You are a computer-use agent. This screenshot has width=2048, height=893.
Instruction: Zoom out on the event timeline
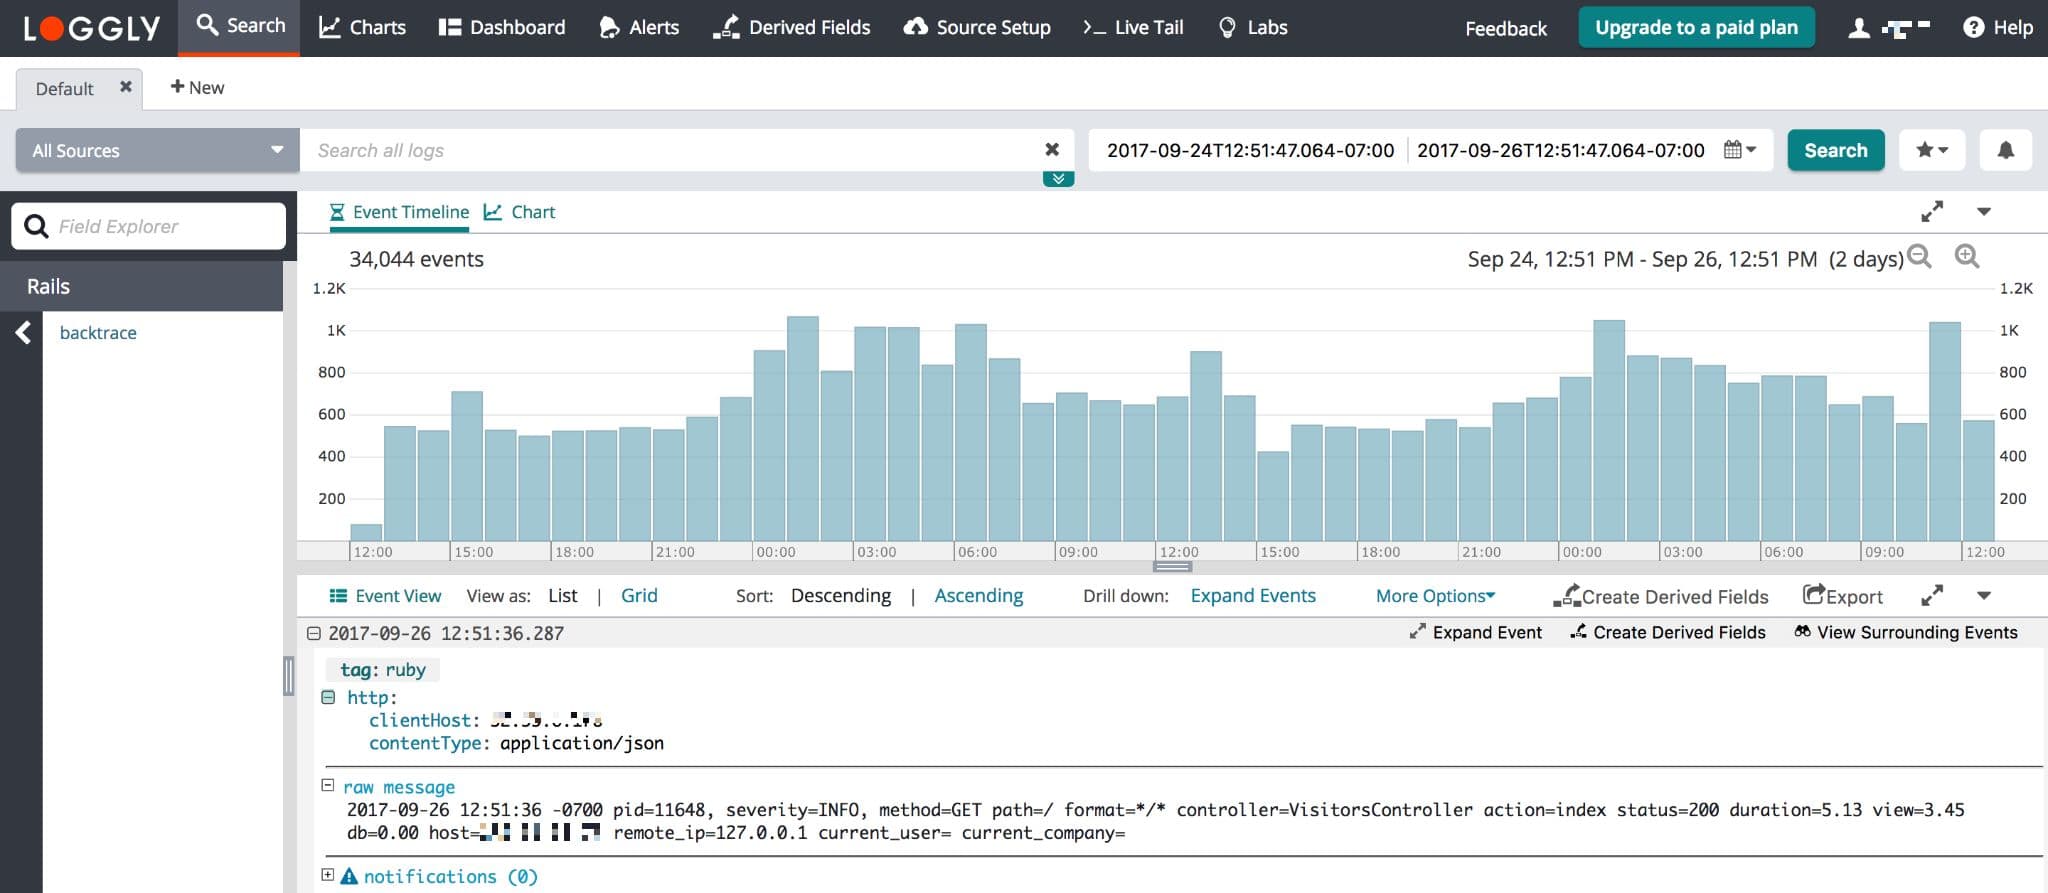click(x=1919, y=256)
